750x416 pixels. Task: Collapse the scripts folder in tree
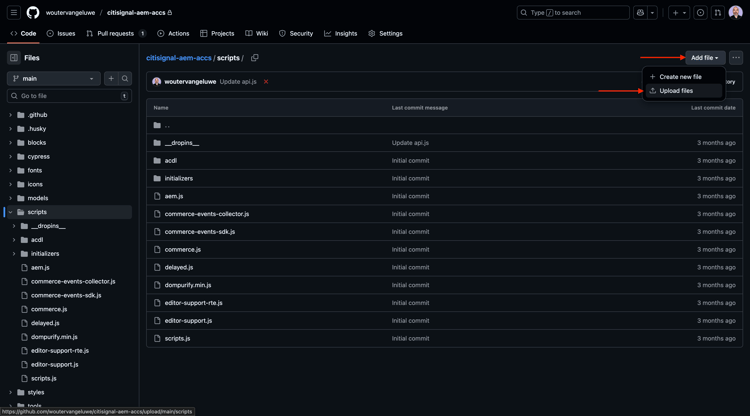11,212
